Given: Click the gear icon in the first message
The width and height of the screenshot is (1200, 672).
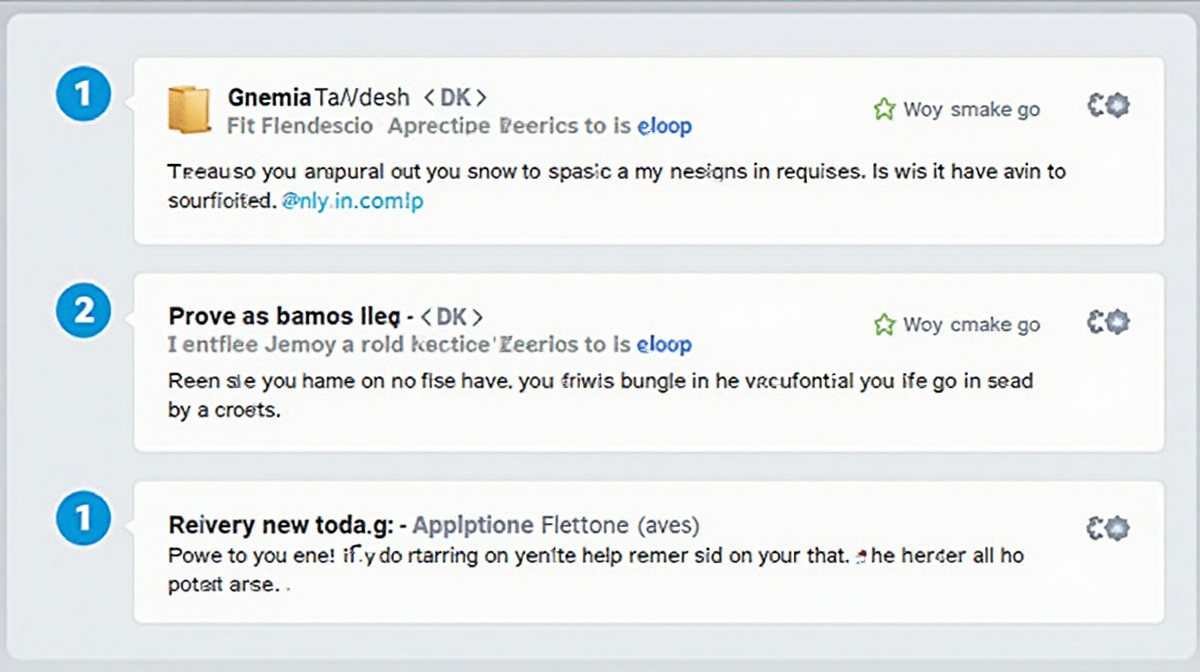Looking at the screenshot, I should pyautogui.click(x=1108, y=105).
